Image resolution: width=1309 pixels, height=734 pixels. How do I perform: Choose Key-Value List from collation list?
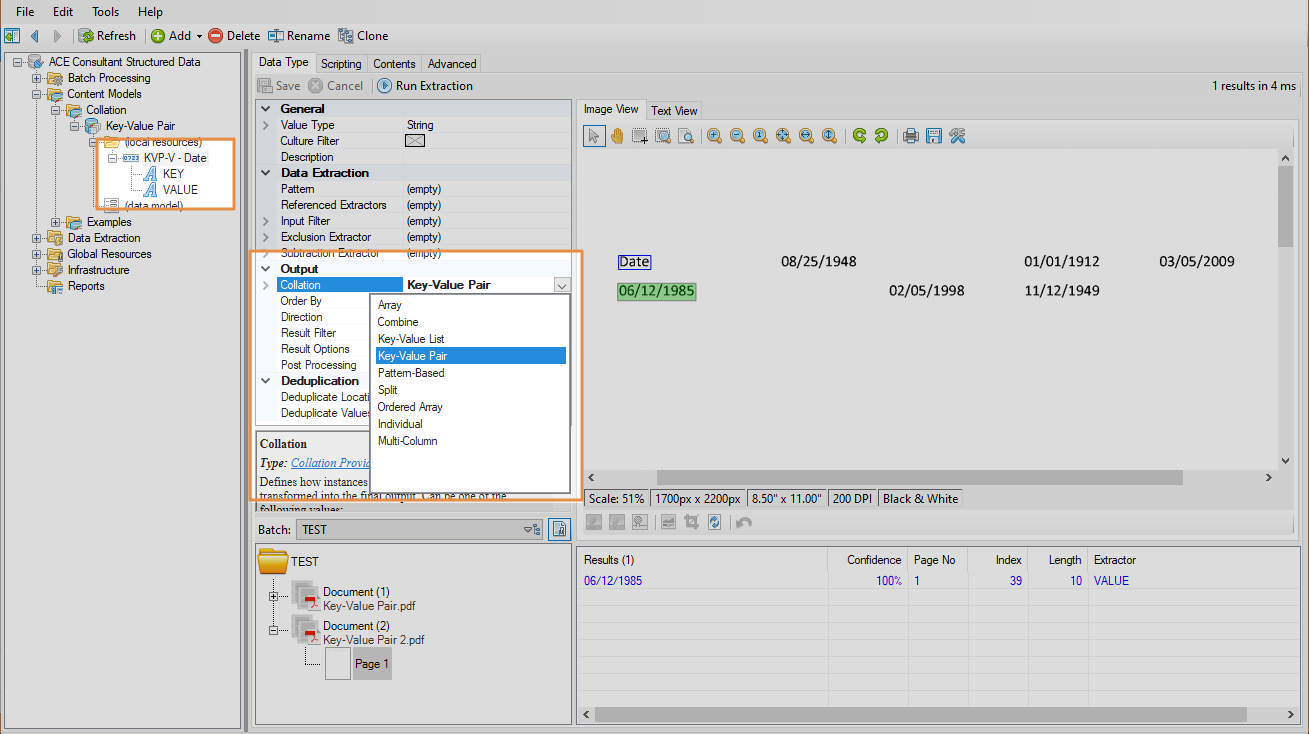411,339
